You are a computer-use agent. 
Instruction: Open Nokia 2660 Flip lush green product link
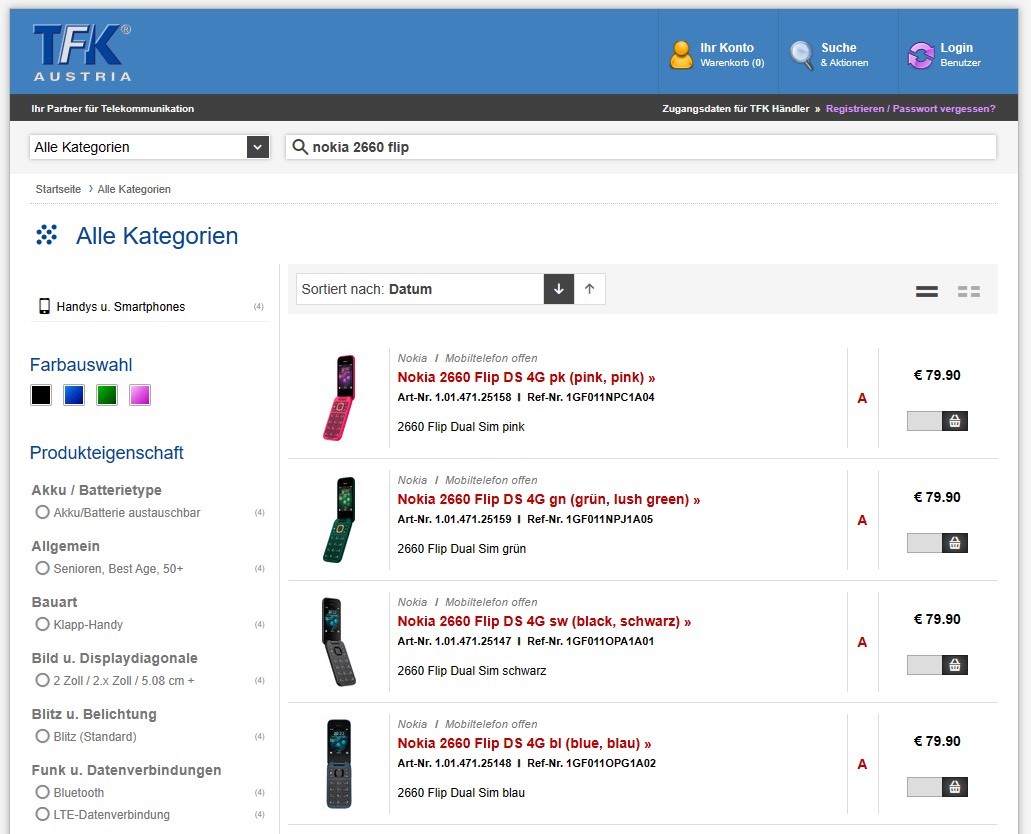pos(548,499)
